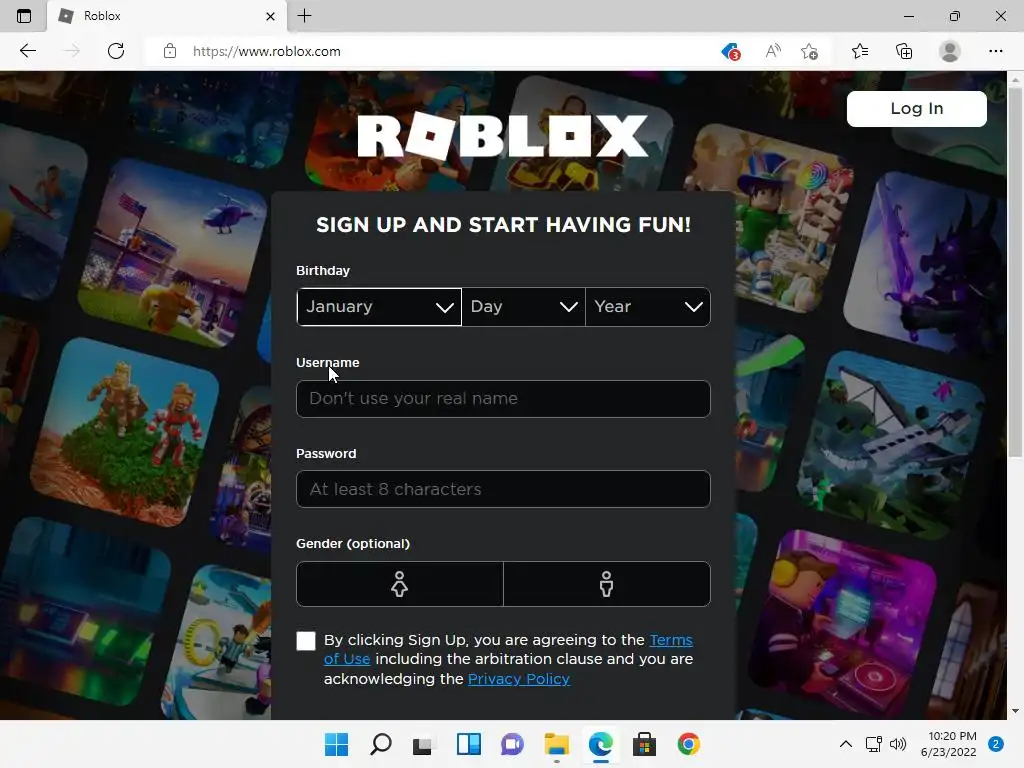Open Microsoft Store from taskbar
1024x768 pixels.
(644, 744)
